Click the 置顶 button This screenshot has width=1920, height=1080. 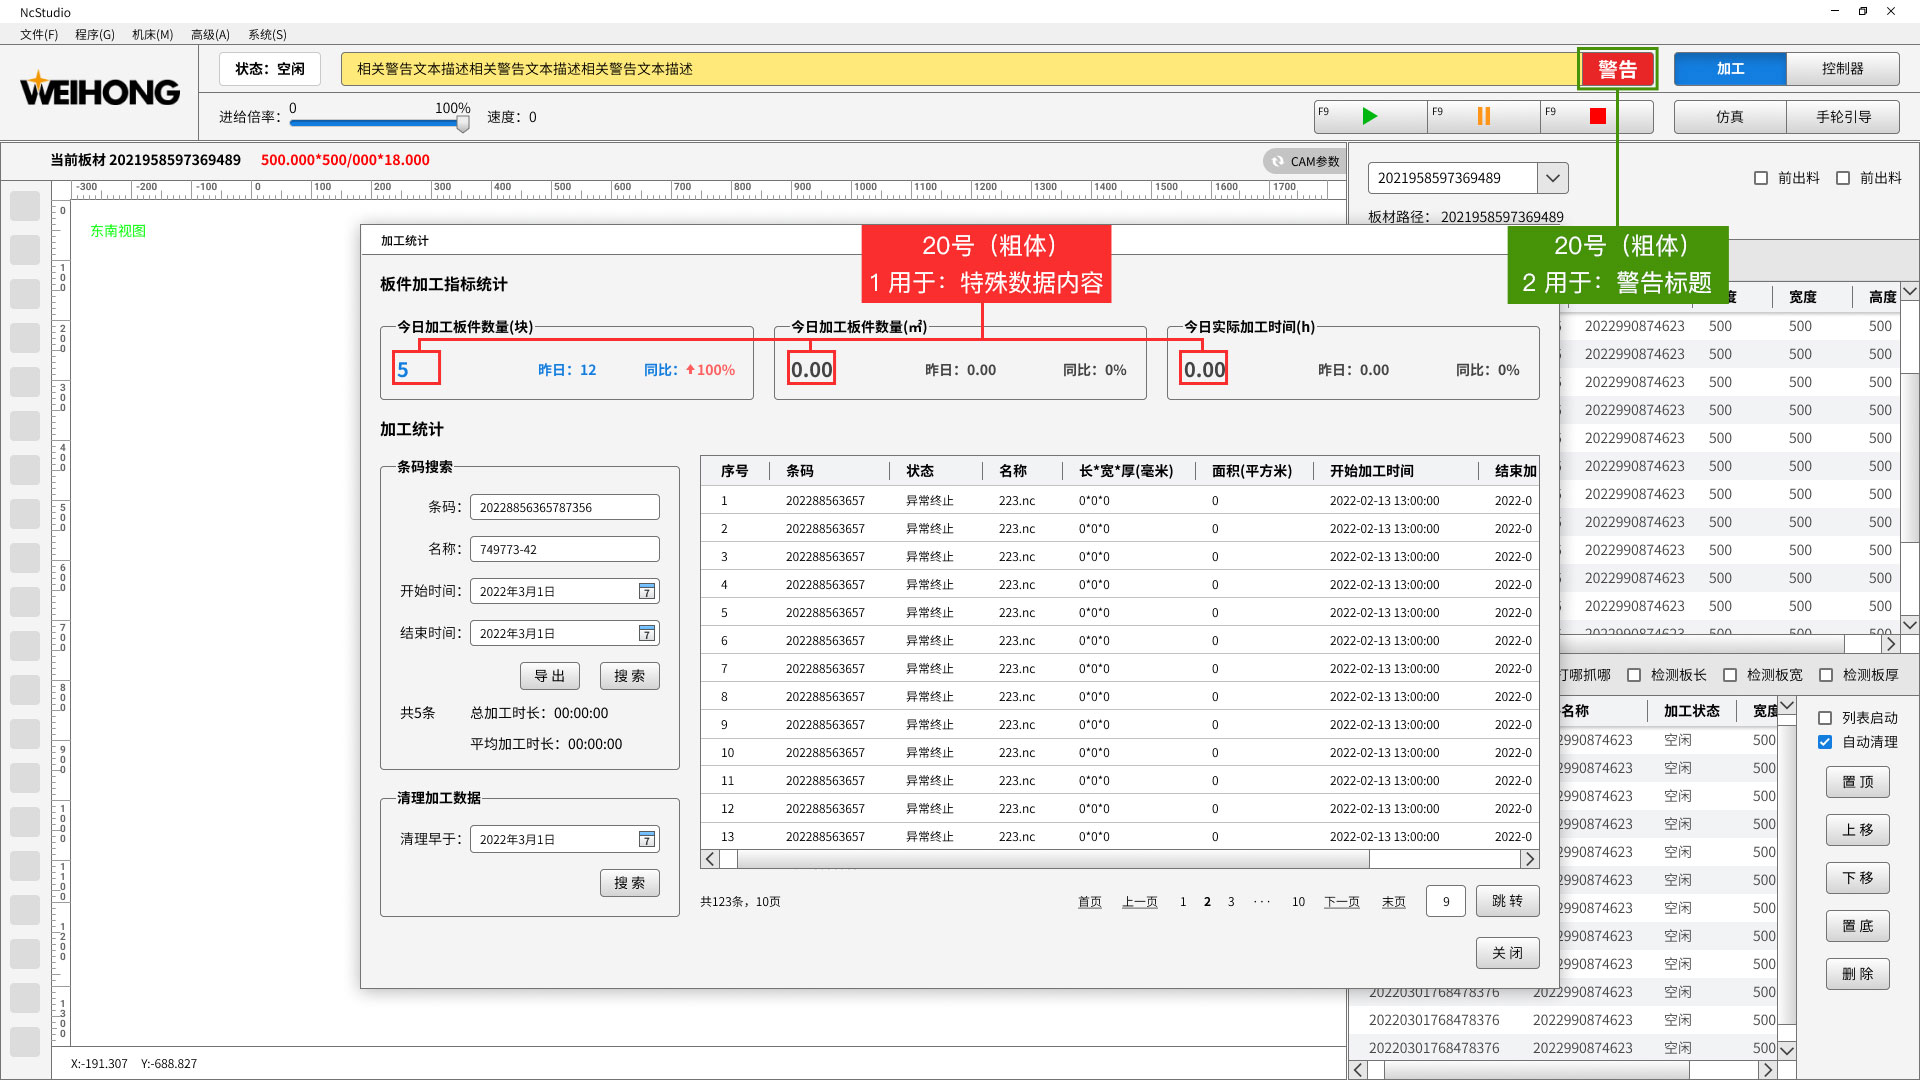pos(1858,782)
